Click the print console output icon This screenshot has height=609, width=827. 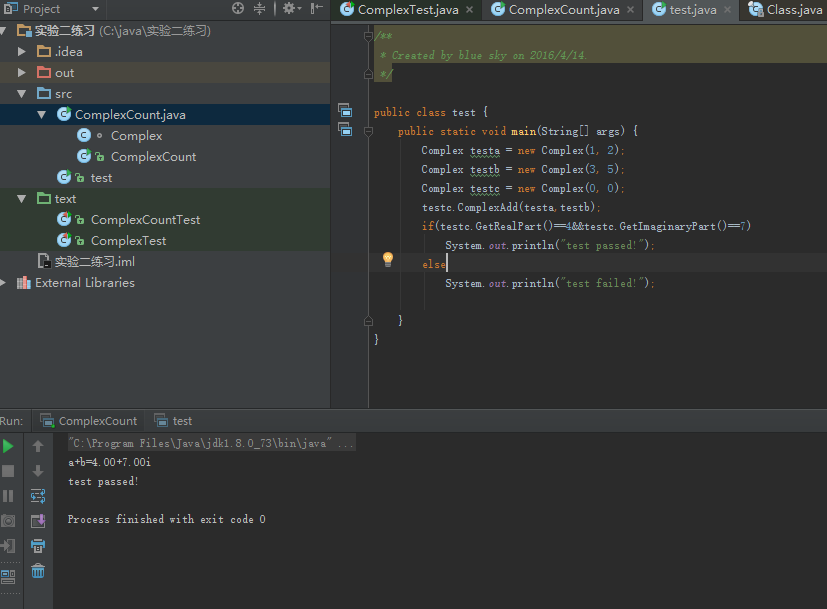click(38, 546)
